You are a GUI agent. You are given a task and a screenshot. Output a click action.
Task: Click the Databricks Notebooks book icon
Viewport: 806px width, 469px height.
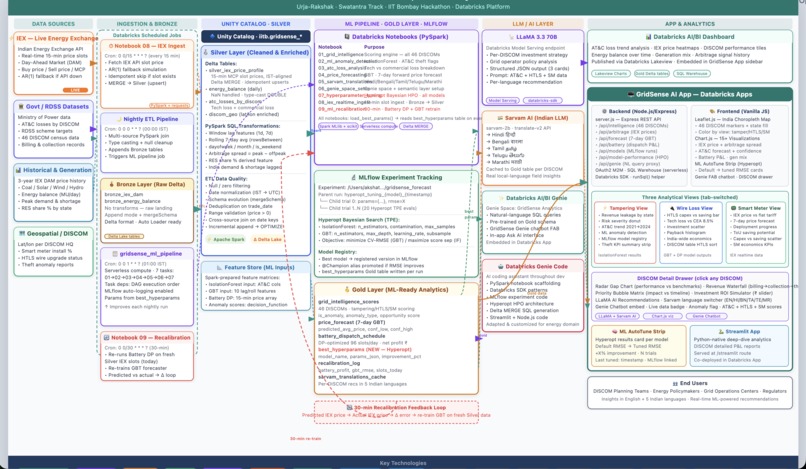(x=347, y=37)
